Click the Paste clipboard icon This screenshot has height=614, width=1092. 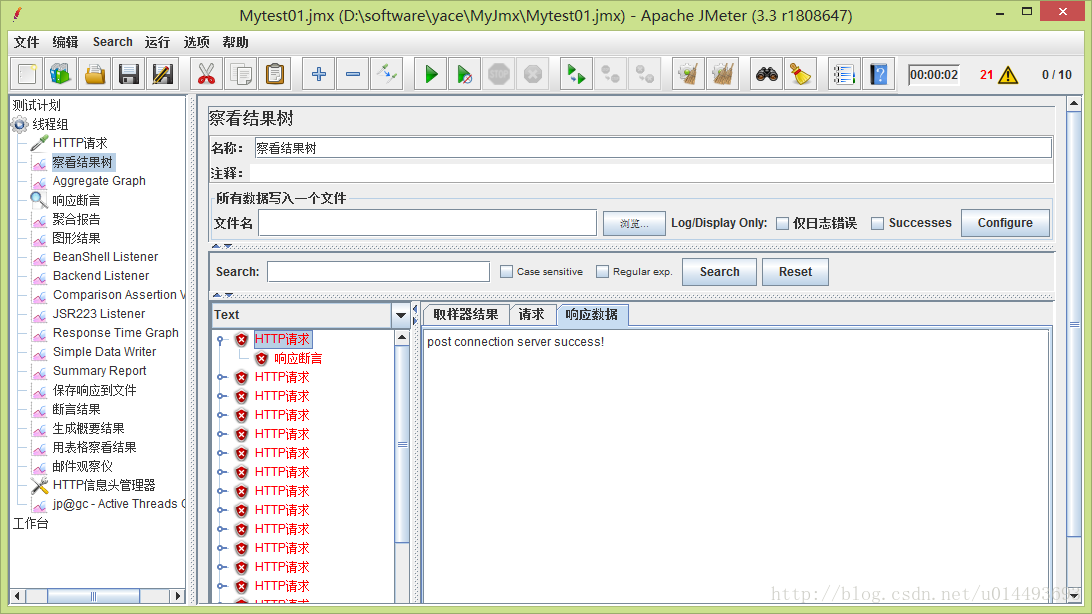pos(275,74)
